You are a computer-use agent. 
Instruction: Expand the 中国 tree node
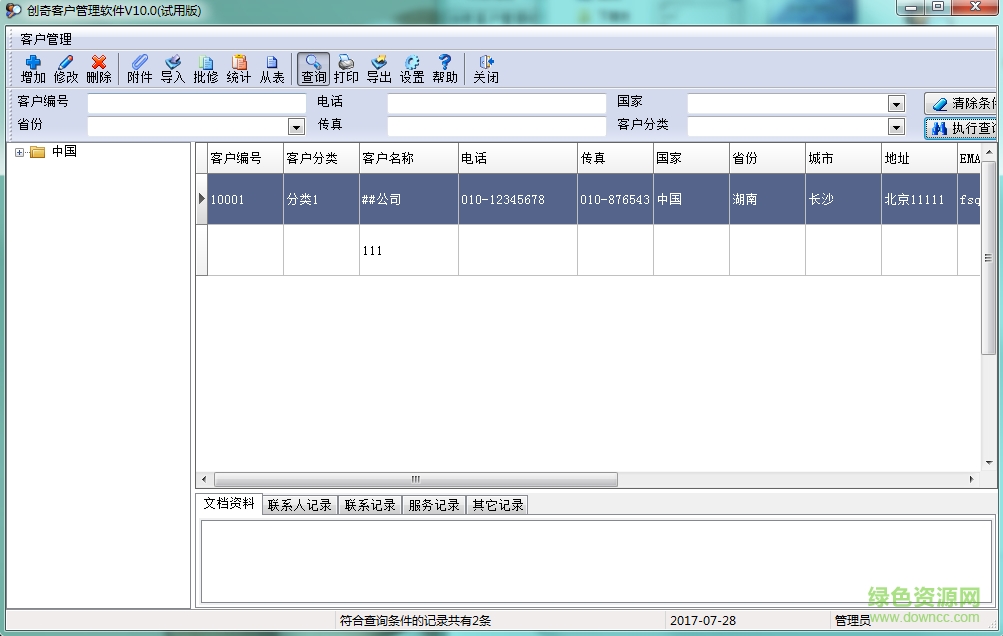coord(20,151)
